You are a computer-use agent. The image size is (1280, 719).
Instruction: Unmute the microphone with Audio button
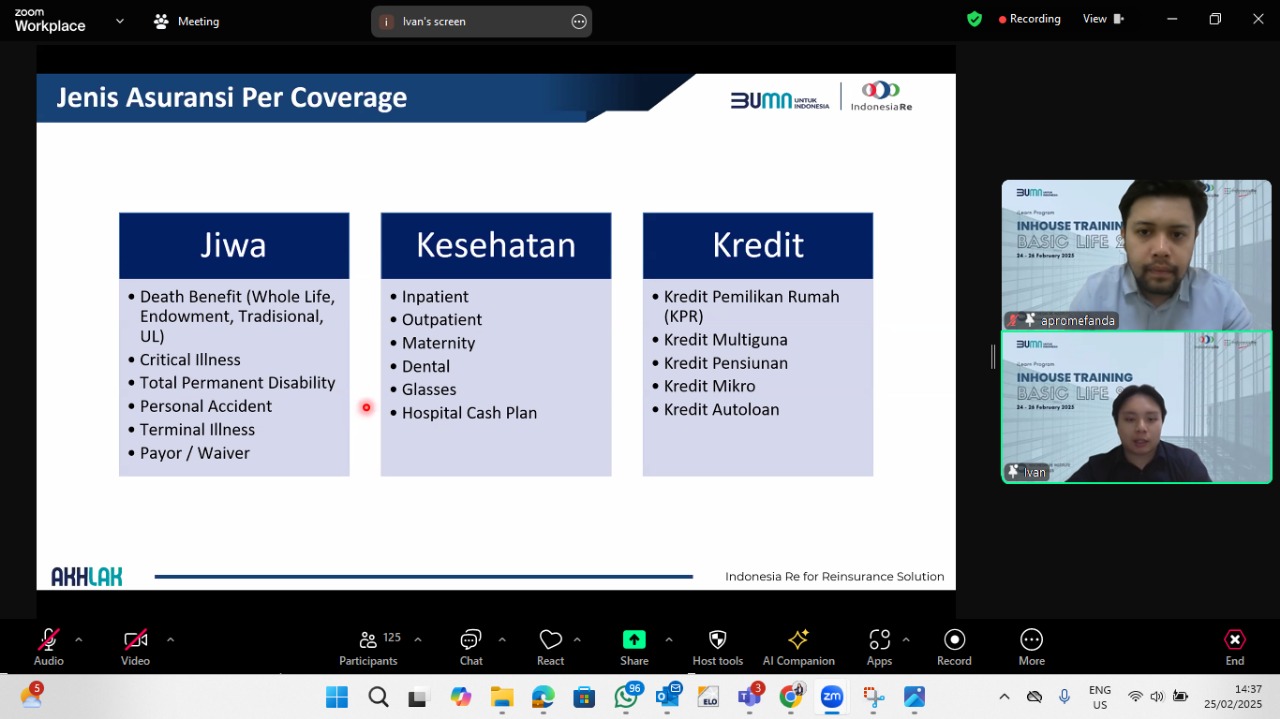pos(48,647)
